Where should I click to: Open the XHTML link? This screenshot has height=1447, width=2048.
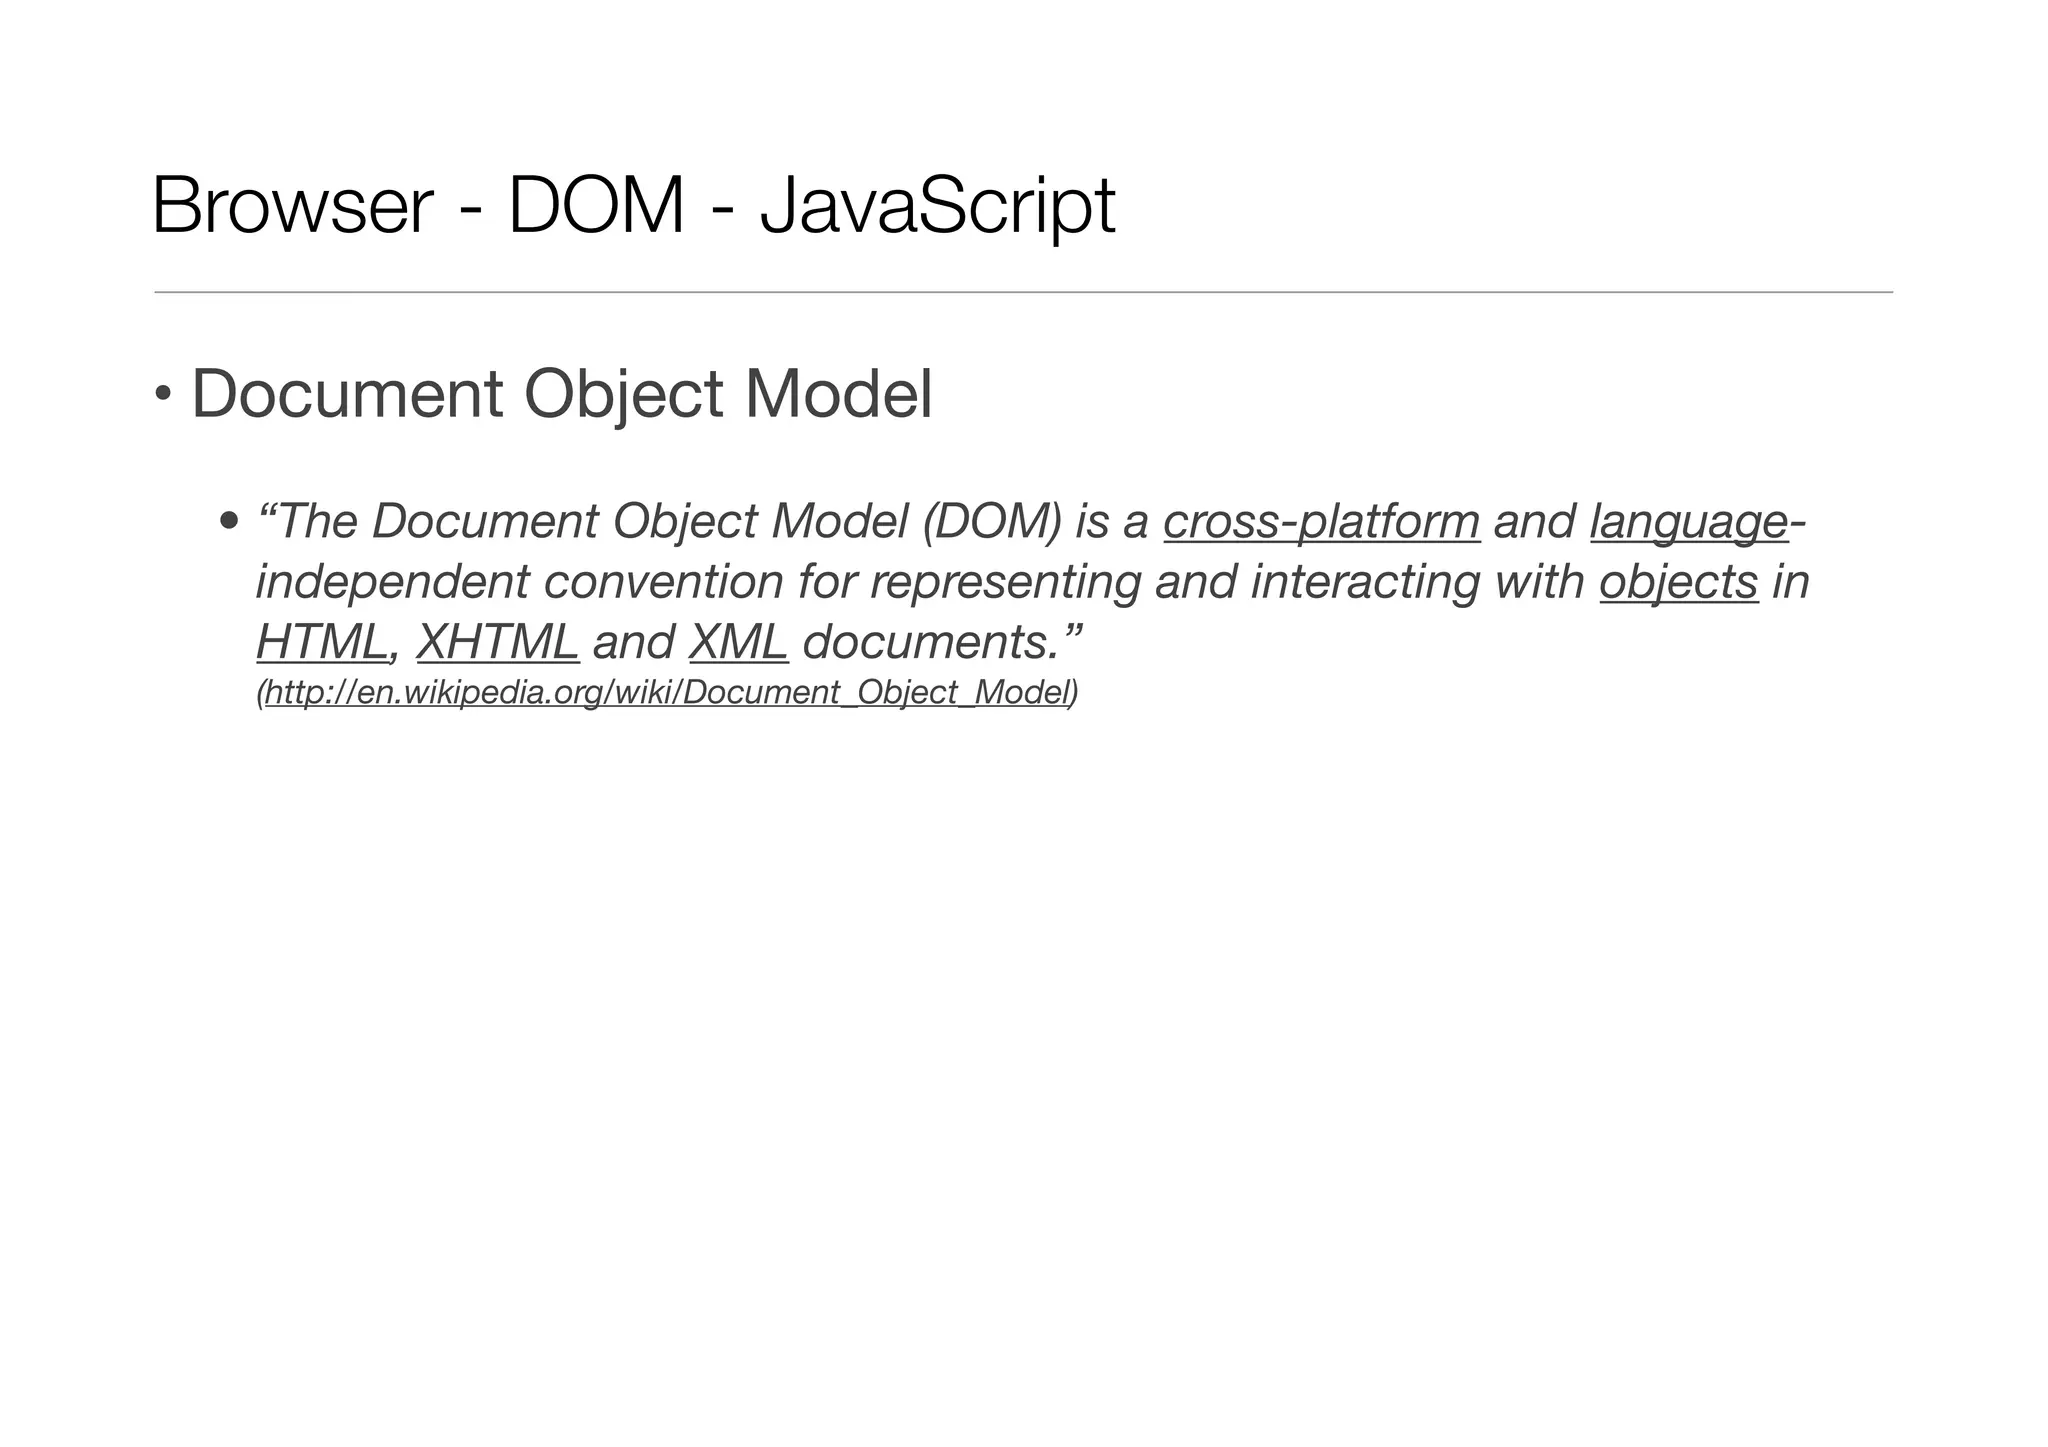[x=497, y=642]
